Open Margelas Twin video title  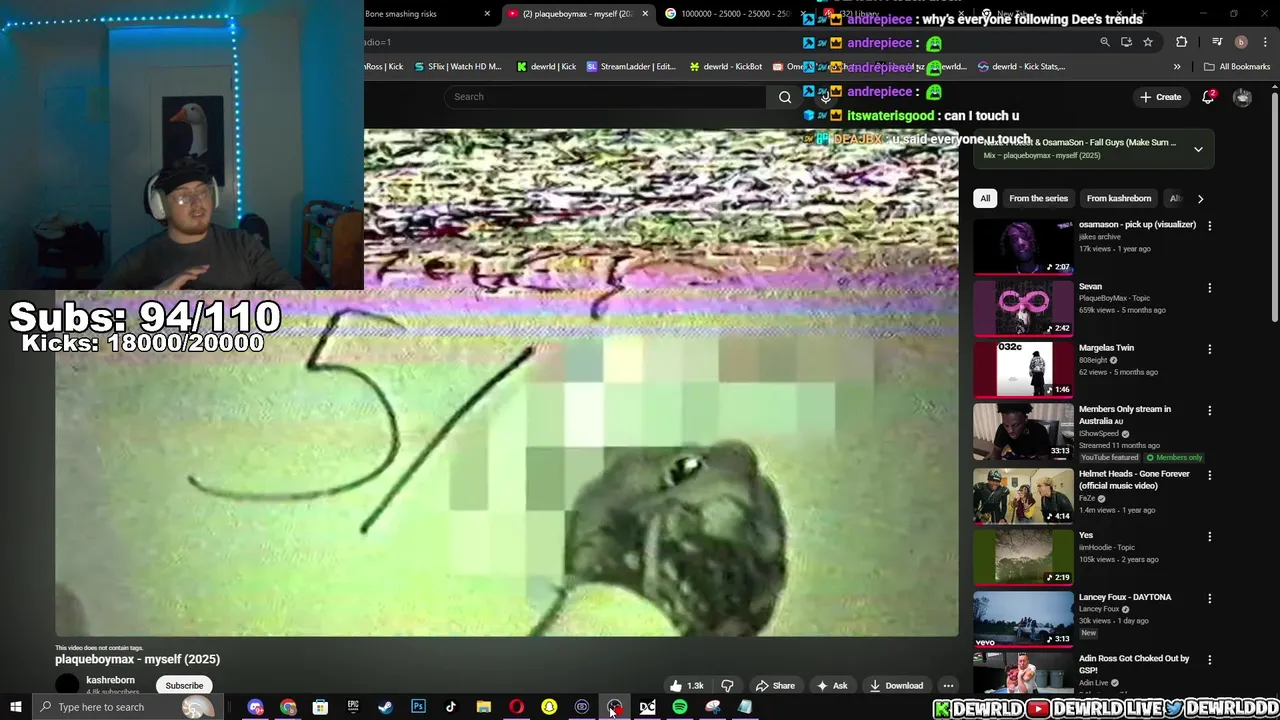tap(1106, 348)
